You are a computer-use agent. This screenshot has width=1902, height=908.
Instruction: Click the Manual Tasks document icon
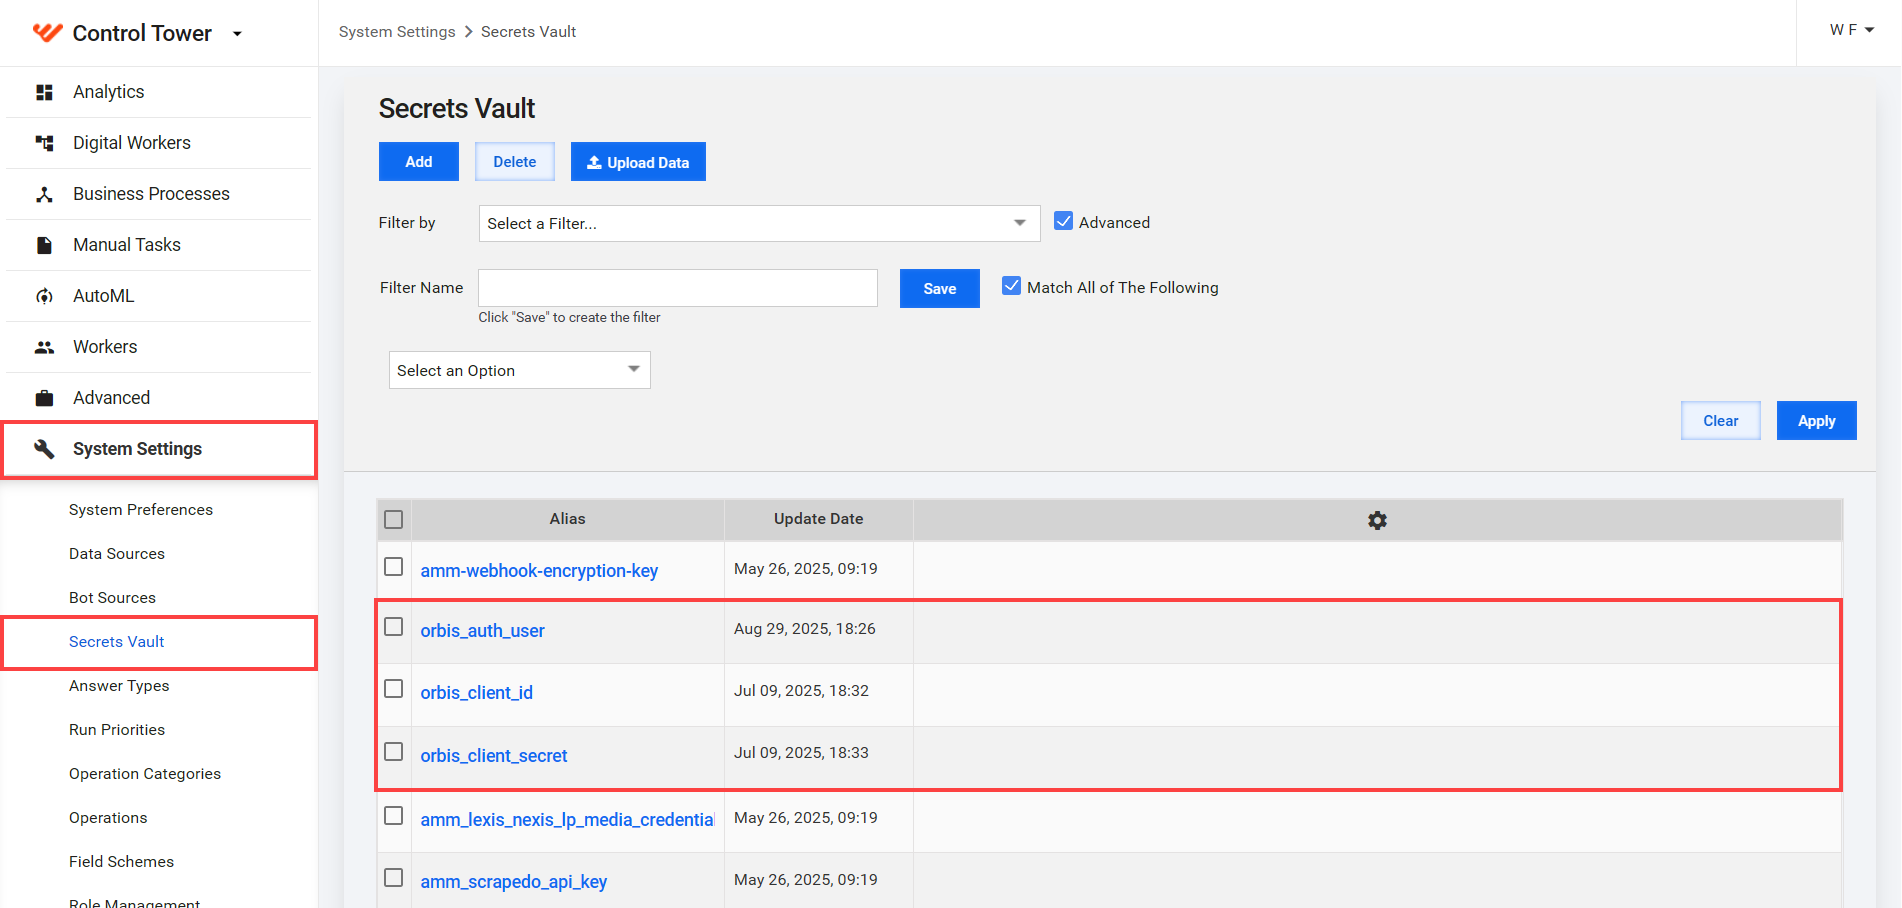pyautogui.click(x=44, y=245)
